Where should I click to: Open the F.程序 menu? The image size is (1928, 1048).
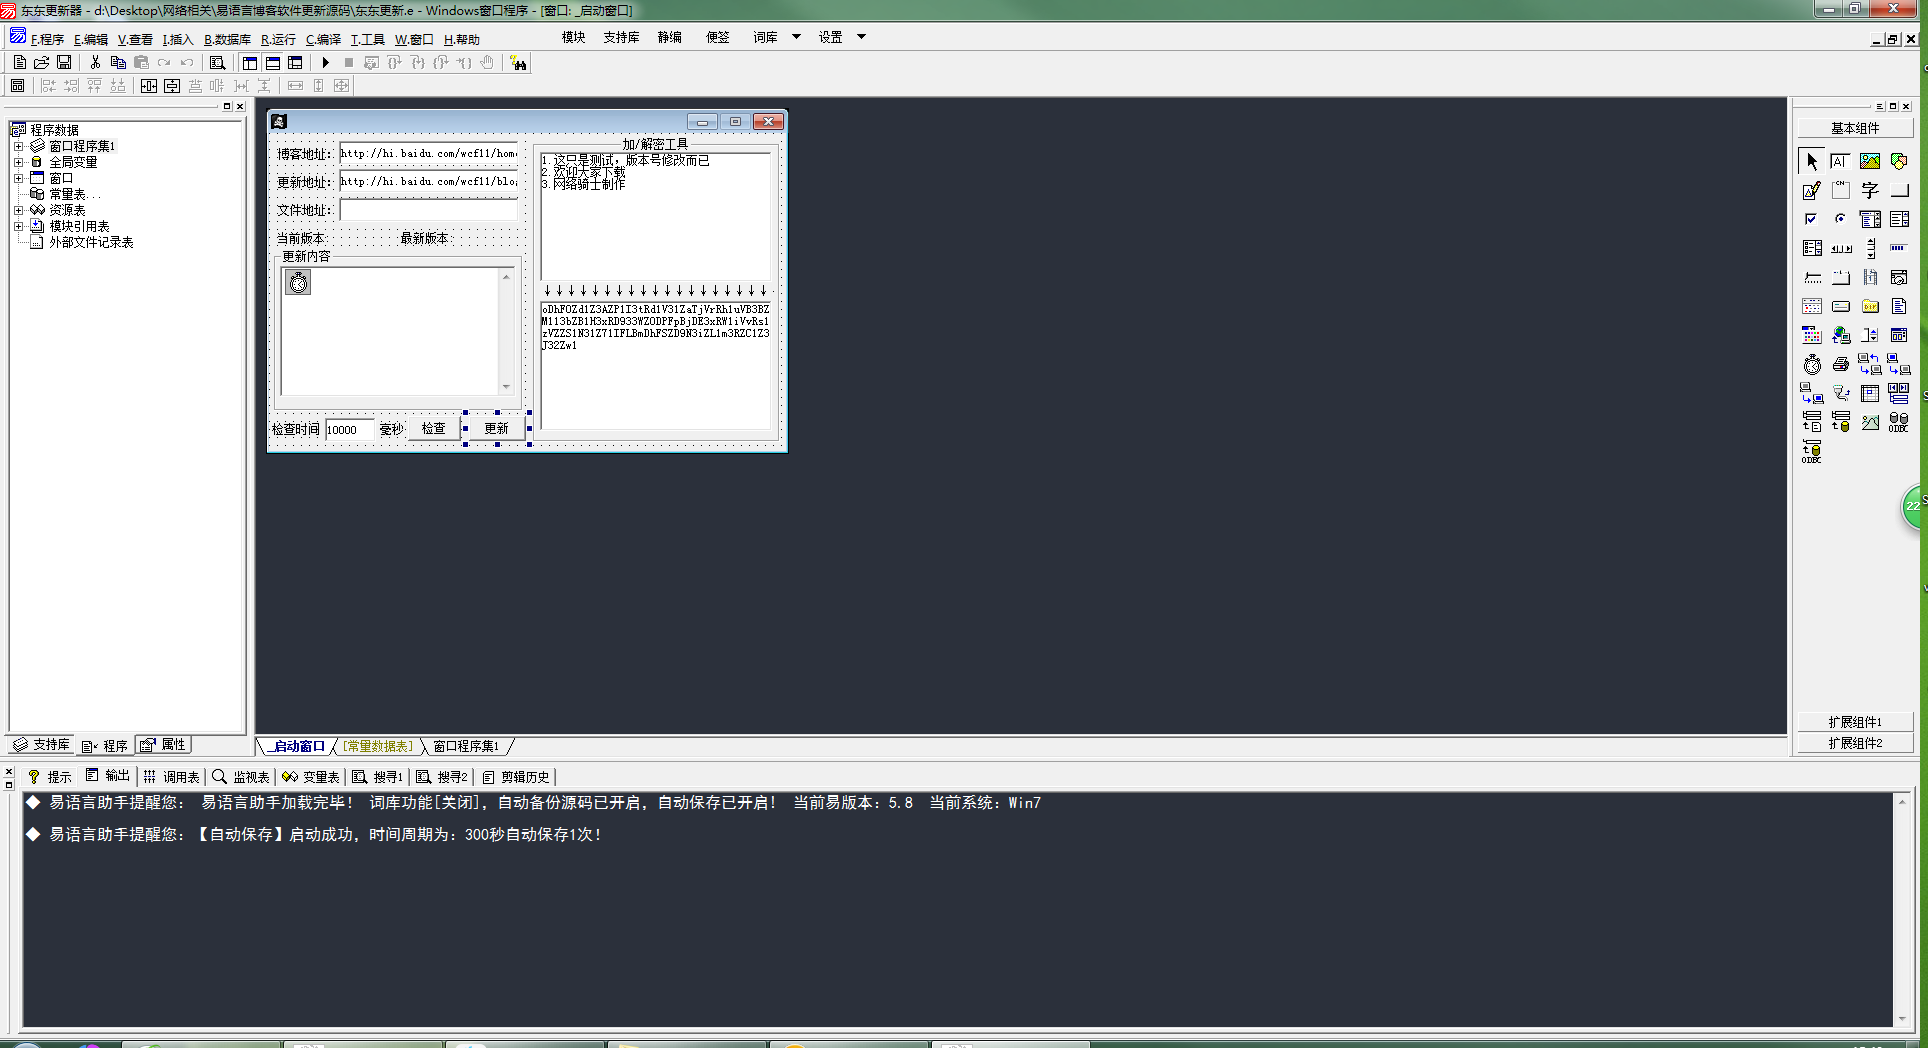tap(46, 39)
